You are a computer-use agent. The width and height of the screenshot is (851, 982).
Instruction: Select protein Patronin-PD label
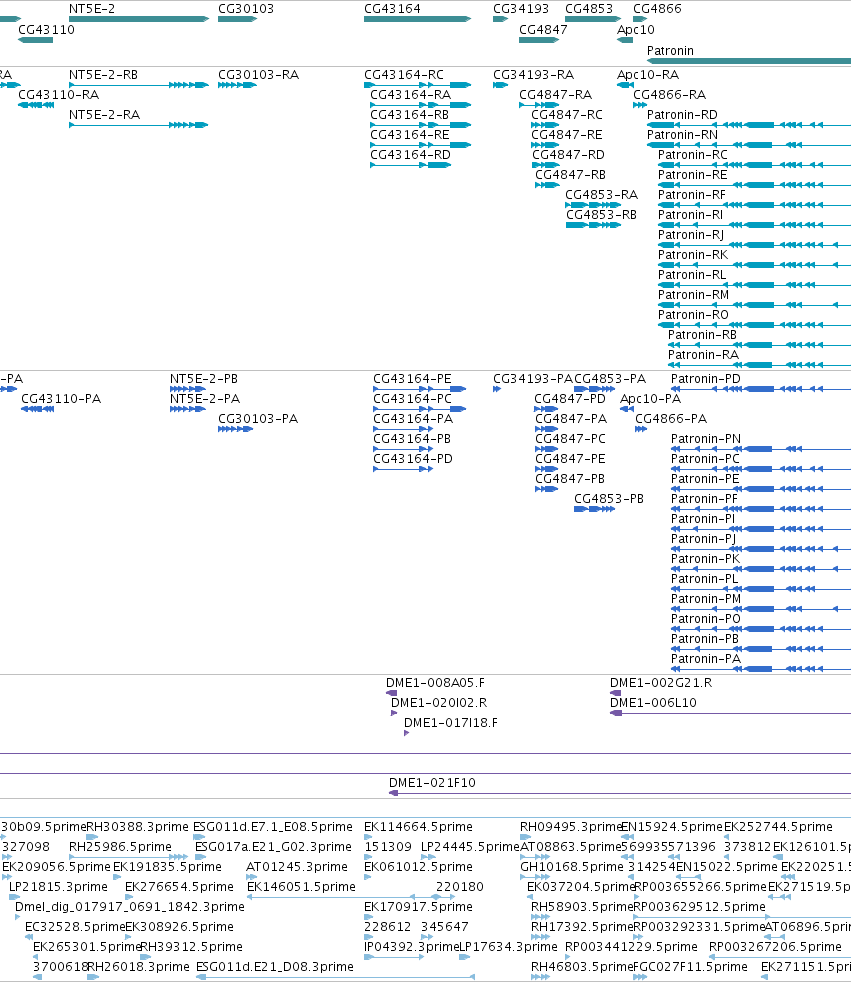point(706,379)
